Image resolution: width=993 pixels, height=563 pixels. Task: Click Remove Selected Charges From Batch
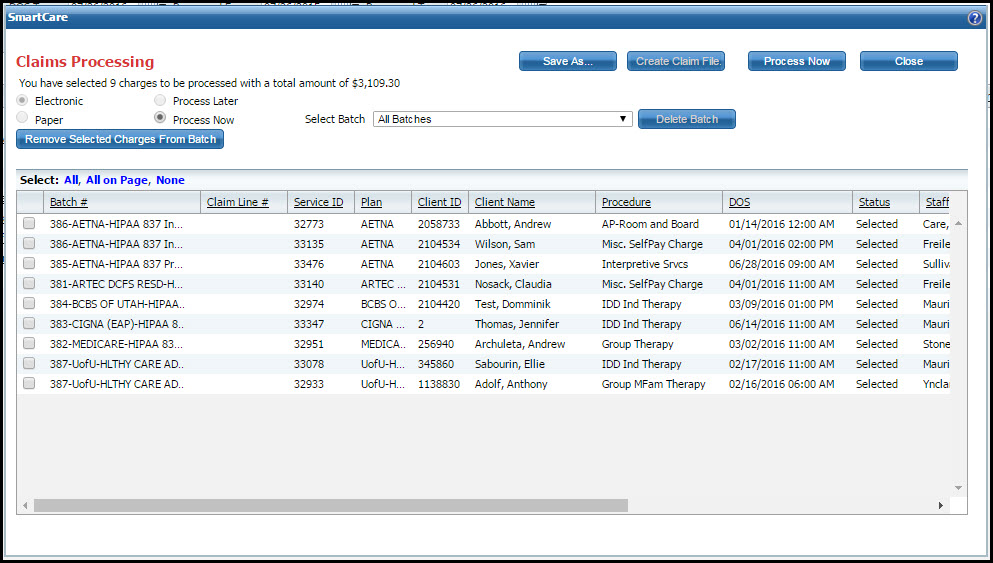120,139
